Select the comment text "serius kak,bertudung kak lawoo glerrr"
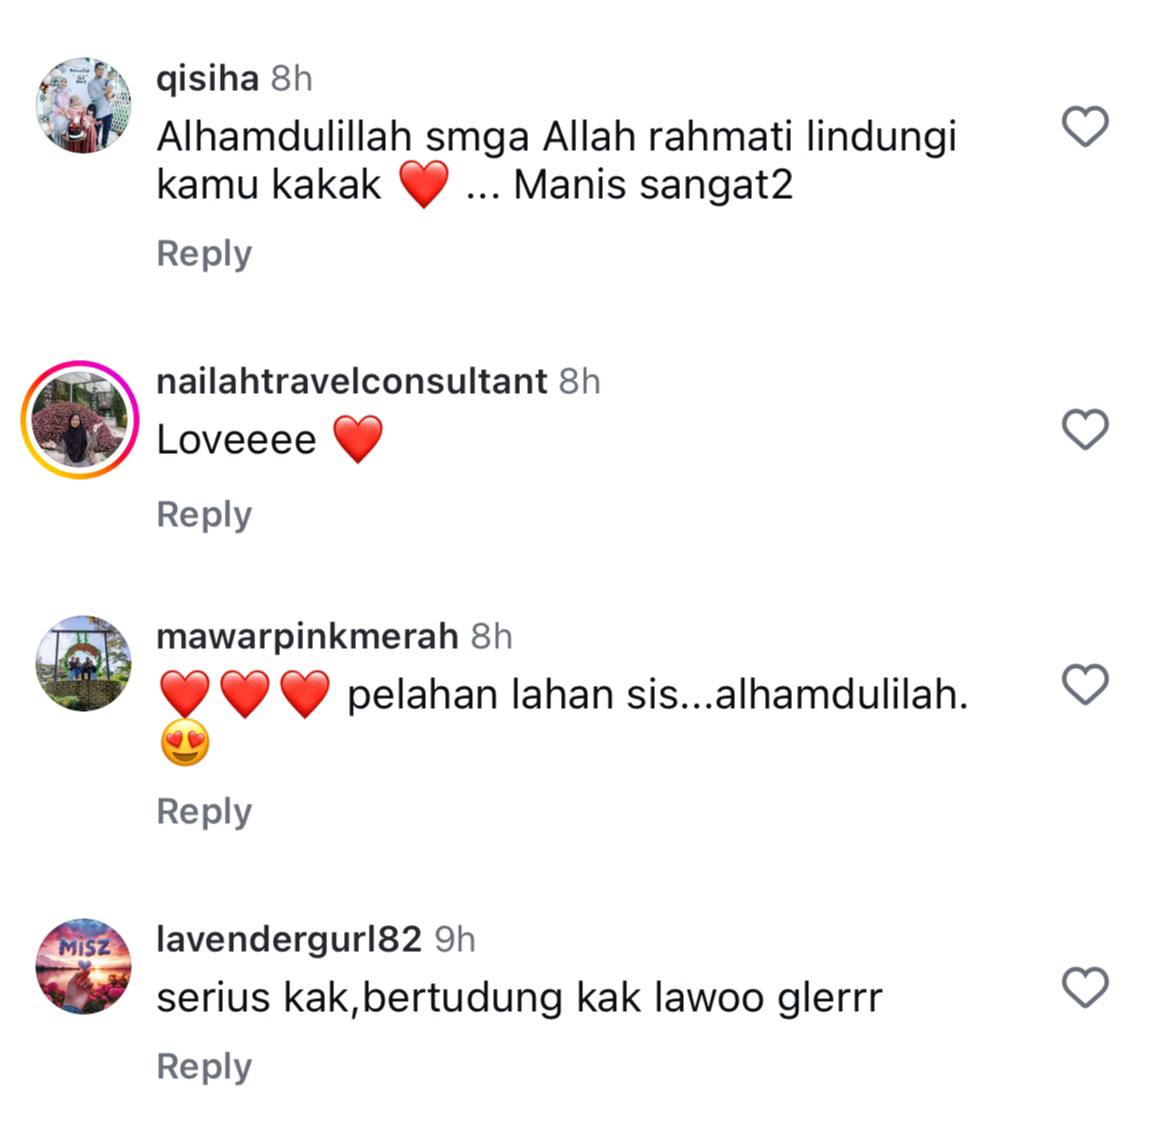Screen dimensions: 1169x1147 [x=520, y=999]
